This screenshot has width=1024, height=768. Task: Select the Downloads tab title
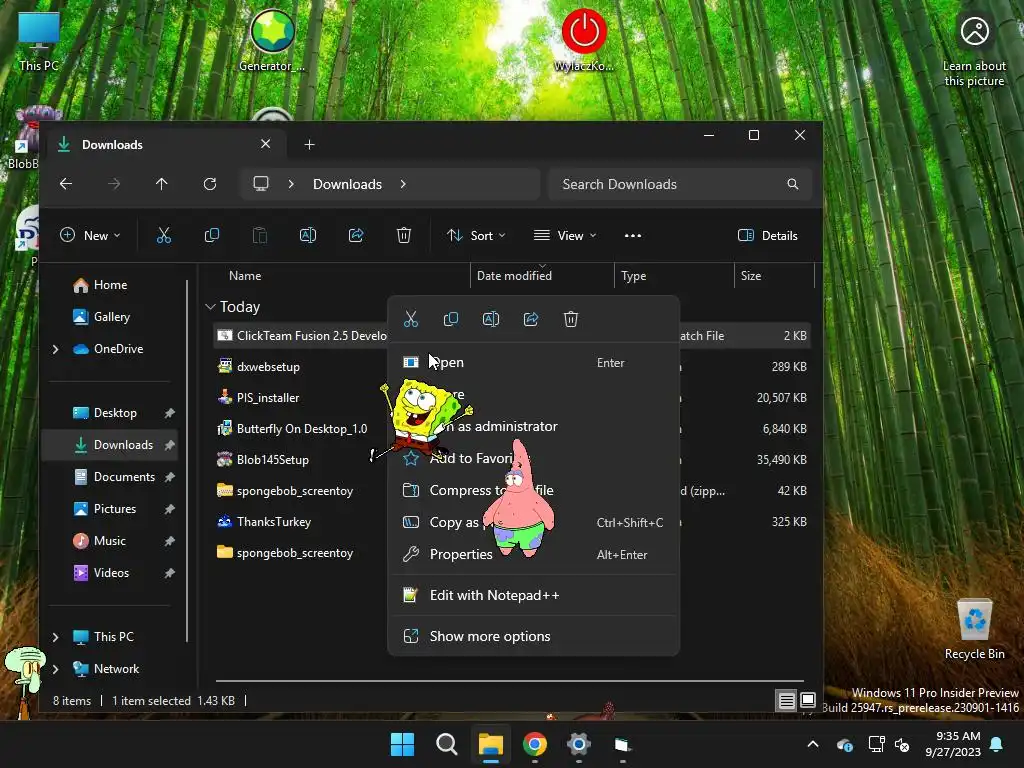point(112,145)
